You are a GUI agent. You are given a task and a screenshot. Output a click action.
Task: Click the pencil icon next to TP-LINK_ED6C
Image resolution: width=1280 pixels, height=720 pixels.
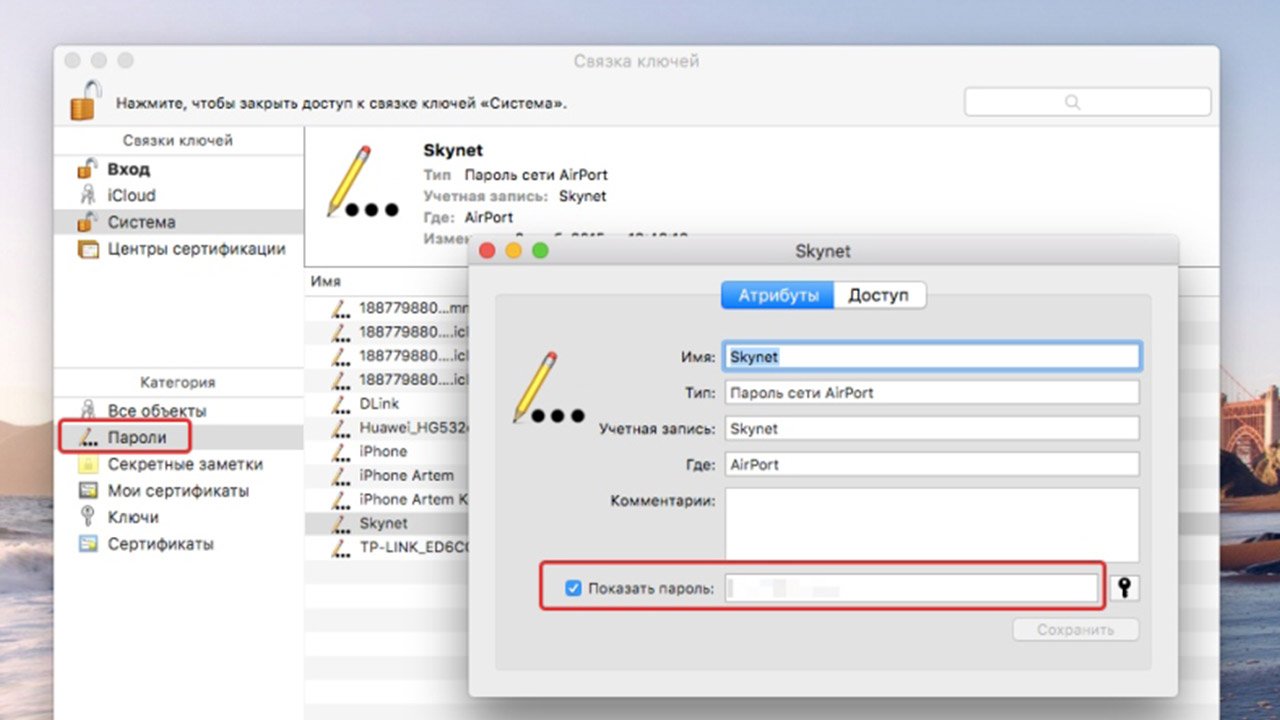pyautogui.click(x=341, y=547)
